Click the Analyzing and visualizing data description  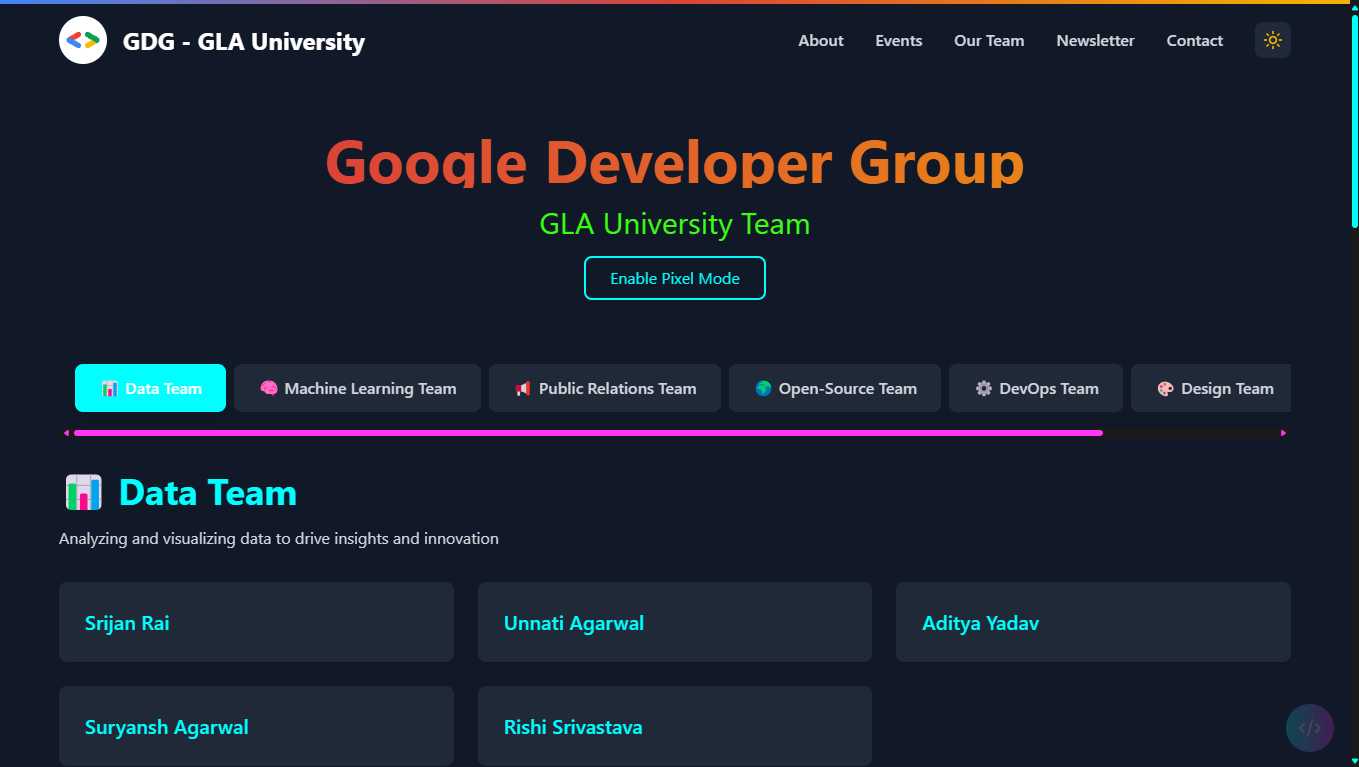(279, 539)
